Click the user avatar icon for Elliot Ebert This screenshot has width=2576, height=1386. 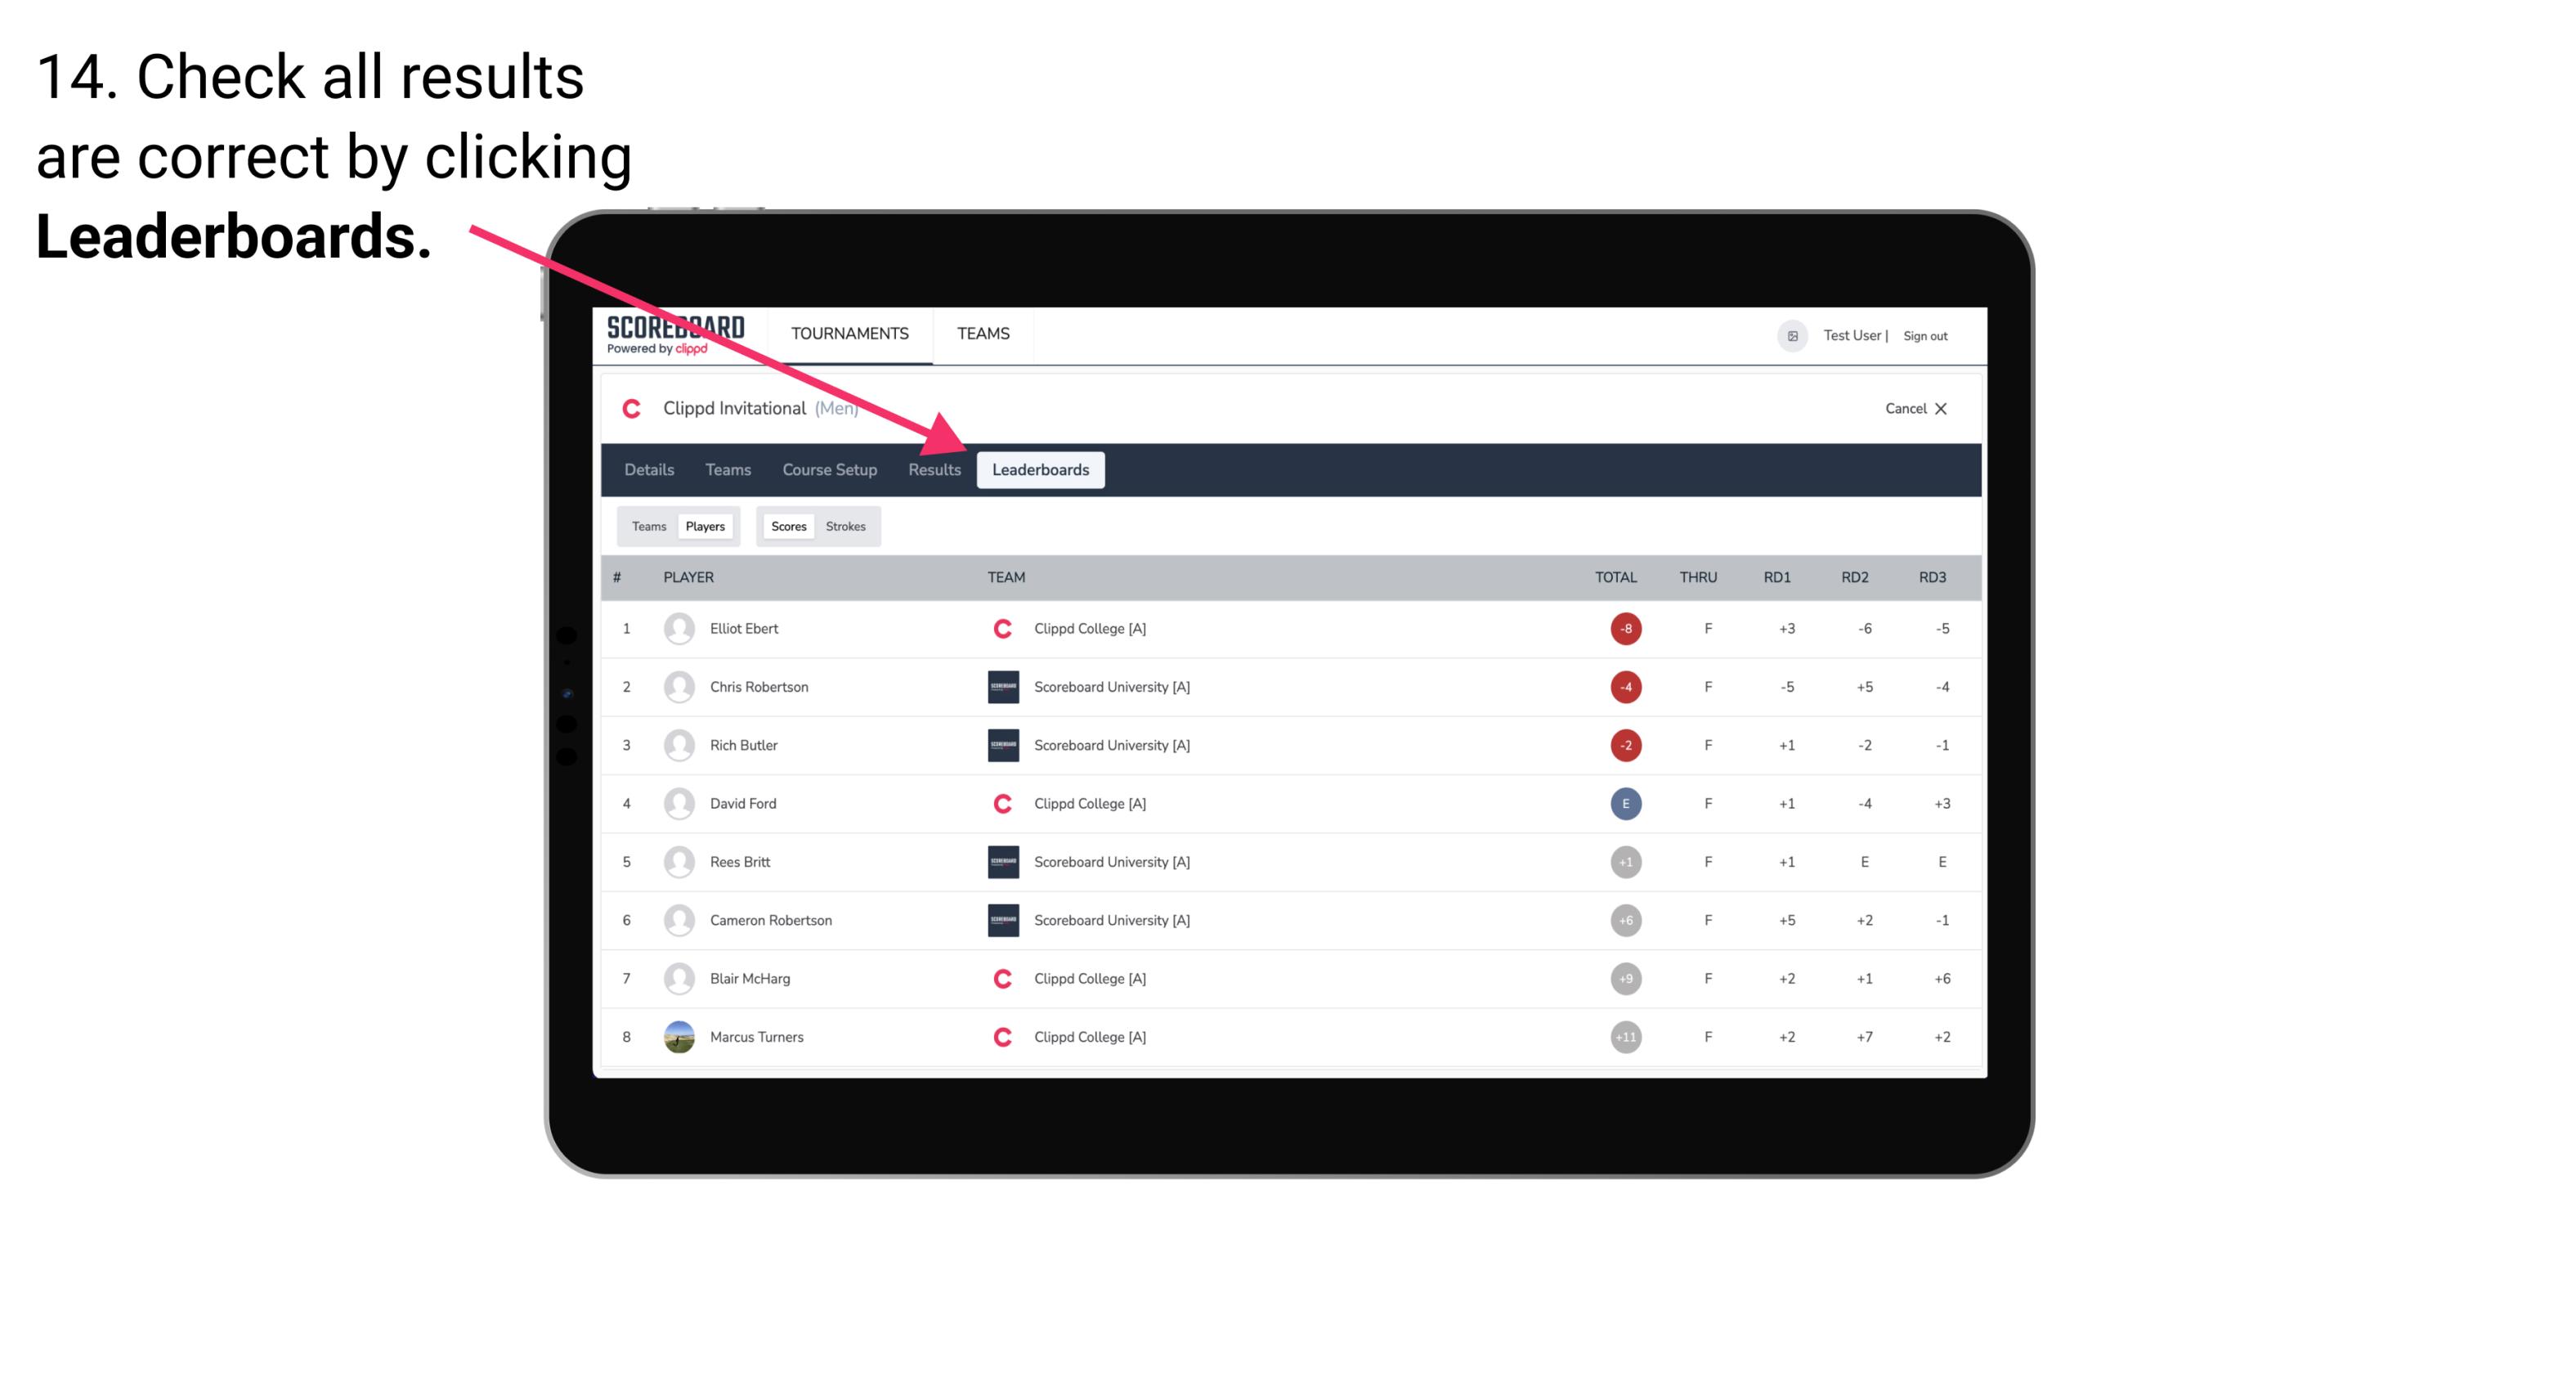(x=675, y=628)
